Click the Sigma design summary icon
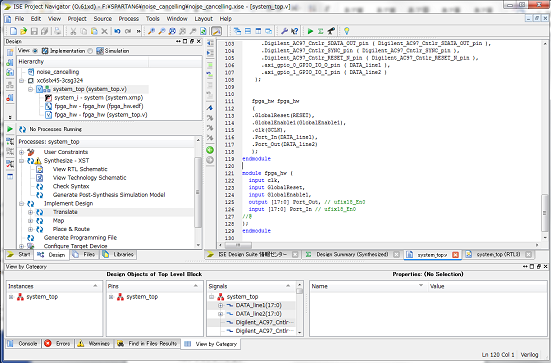Image resolution: width=551 pixels, height=363 pixels. pos(320,31)
